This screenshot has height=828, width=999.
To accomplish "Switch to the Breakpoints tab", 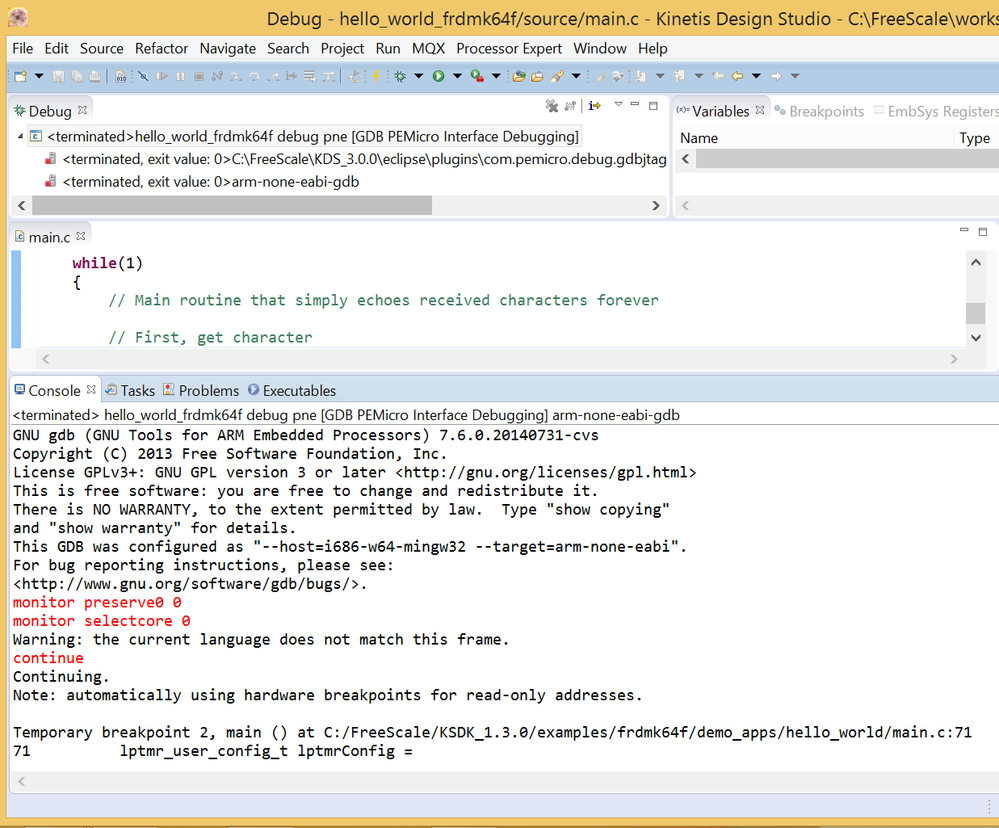I will point(819,111).
